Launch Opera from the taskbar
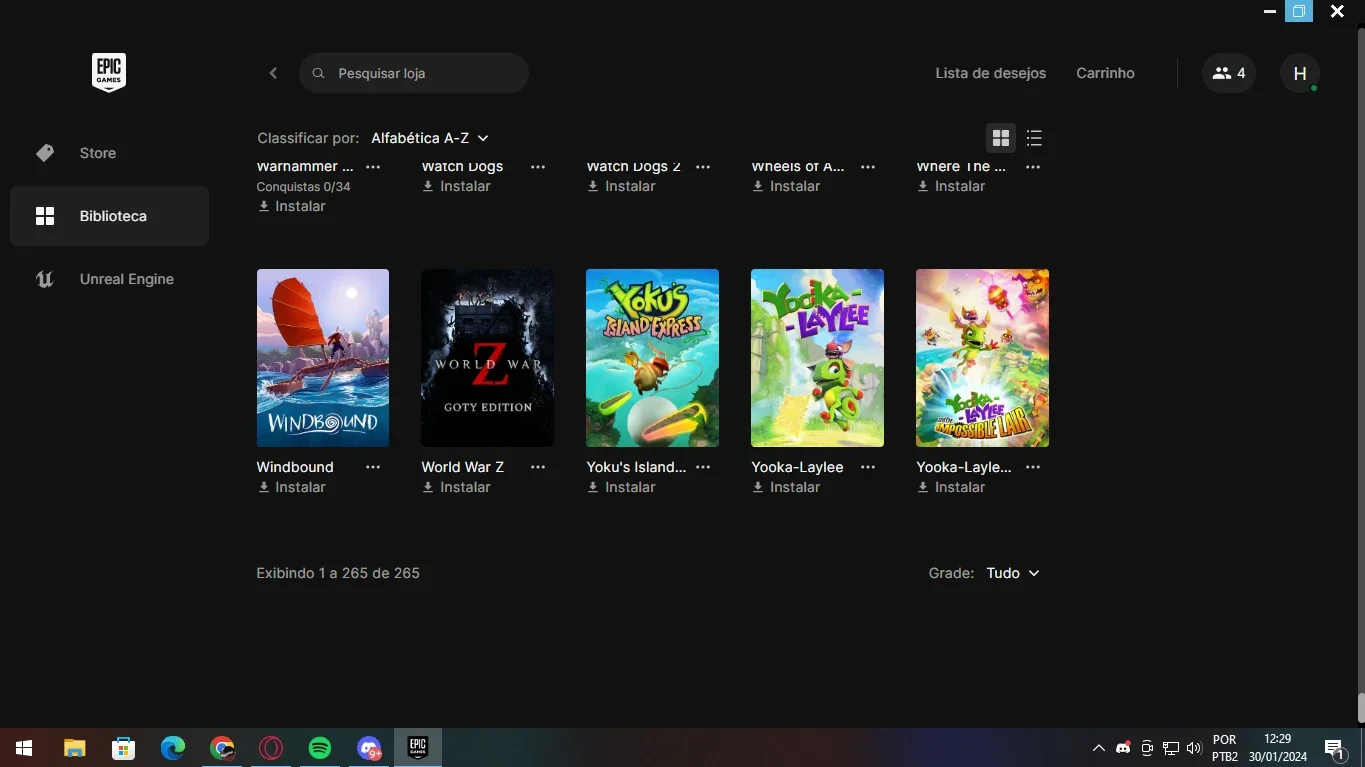 (x=271, y=748)
